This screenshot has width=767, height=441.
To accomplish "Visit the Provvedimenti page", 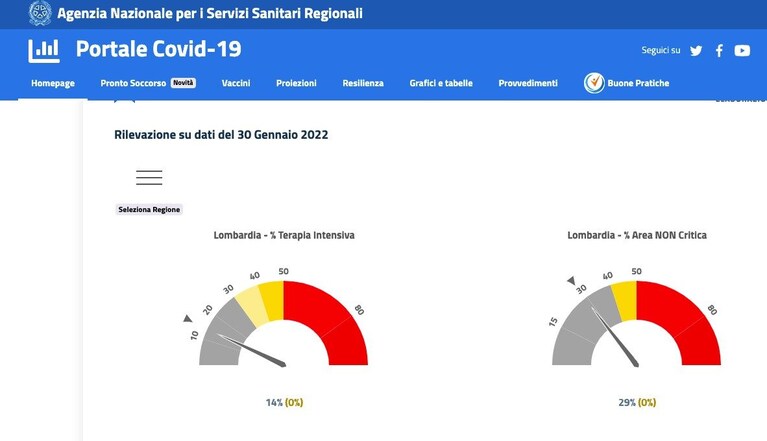I will pyautogui.click(x=528, y=83).
